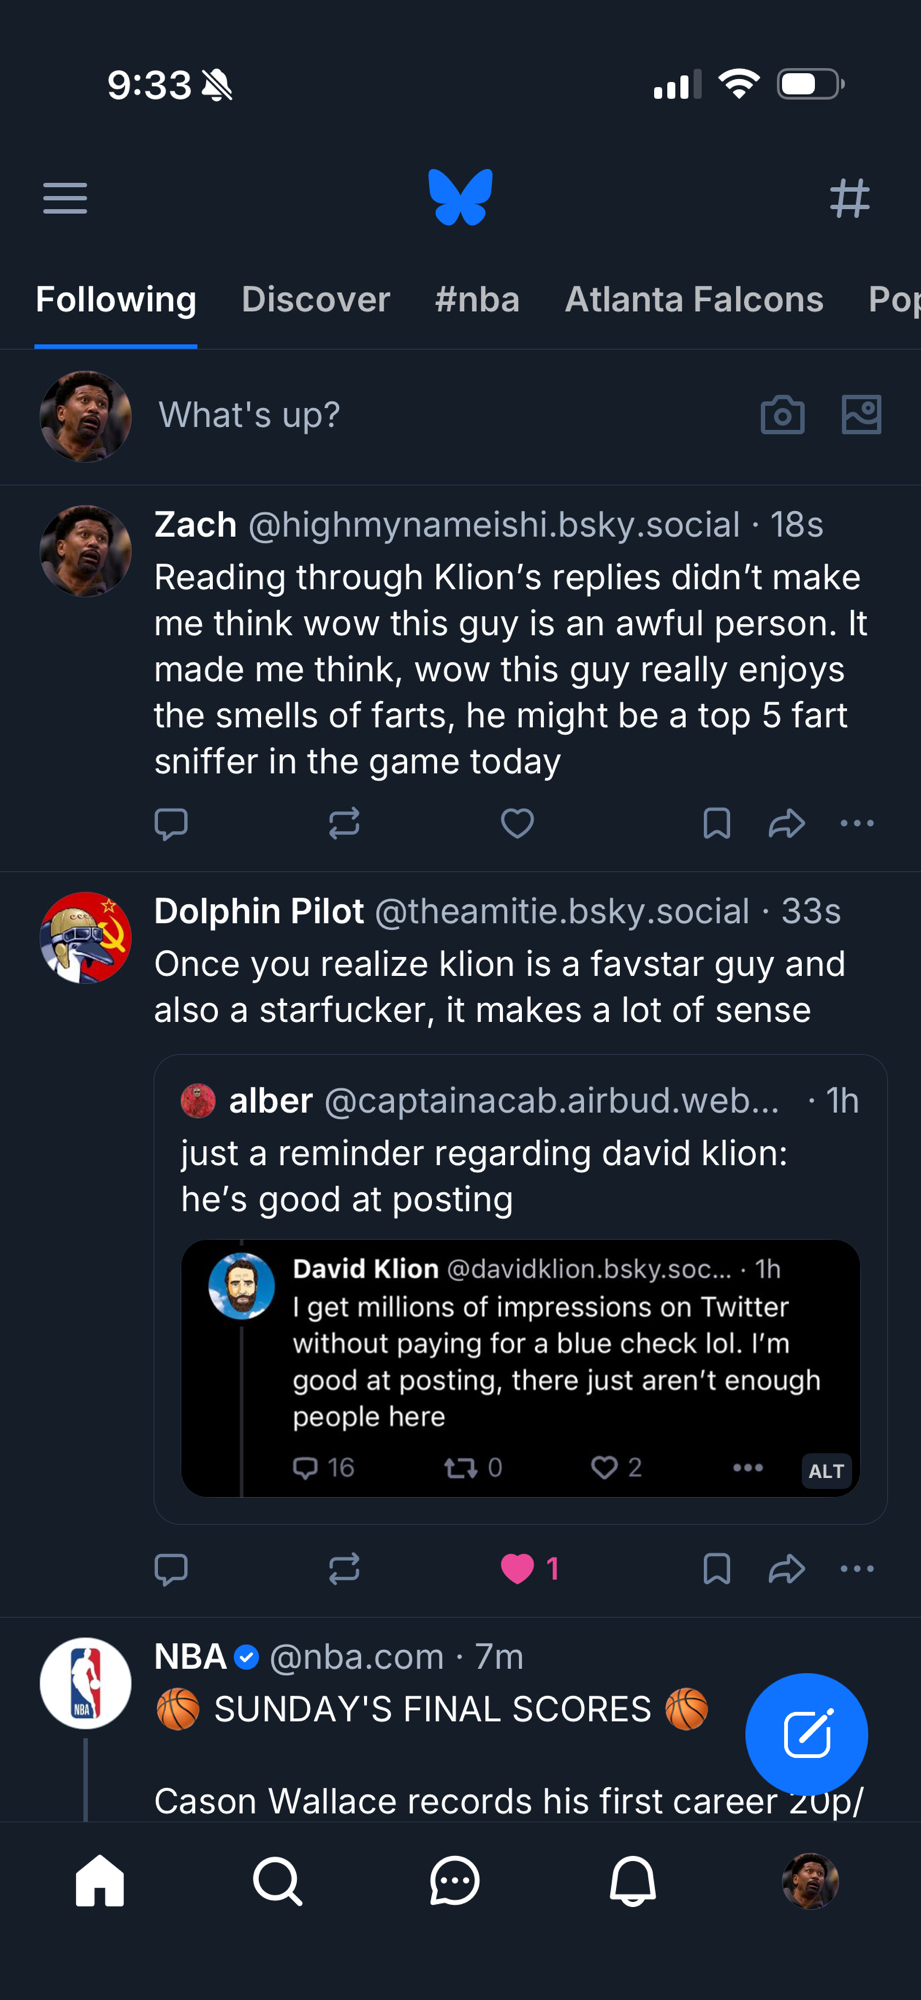The height and width of the screenshot is (2000, 921).
Task: Switch to the Discover feed tab
Action: (315, 300)
